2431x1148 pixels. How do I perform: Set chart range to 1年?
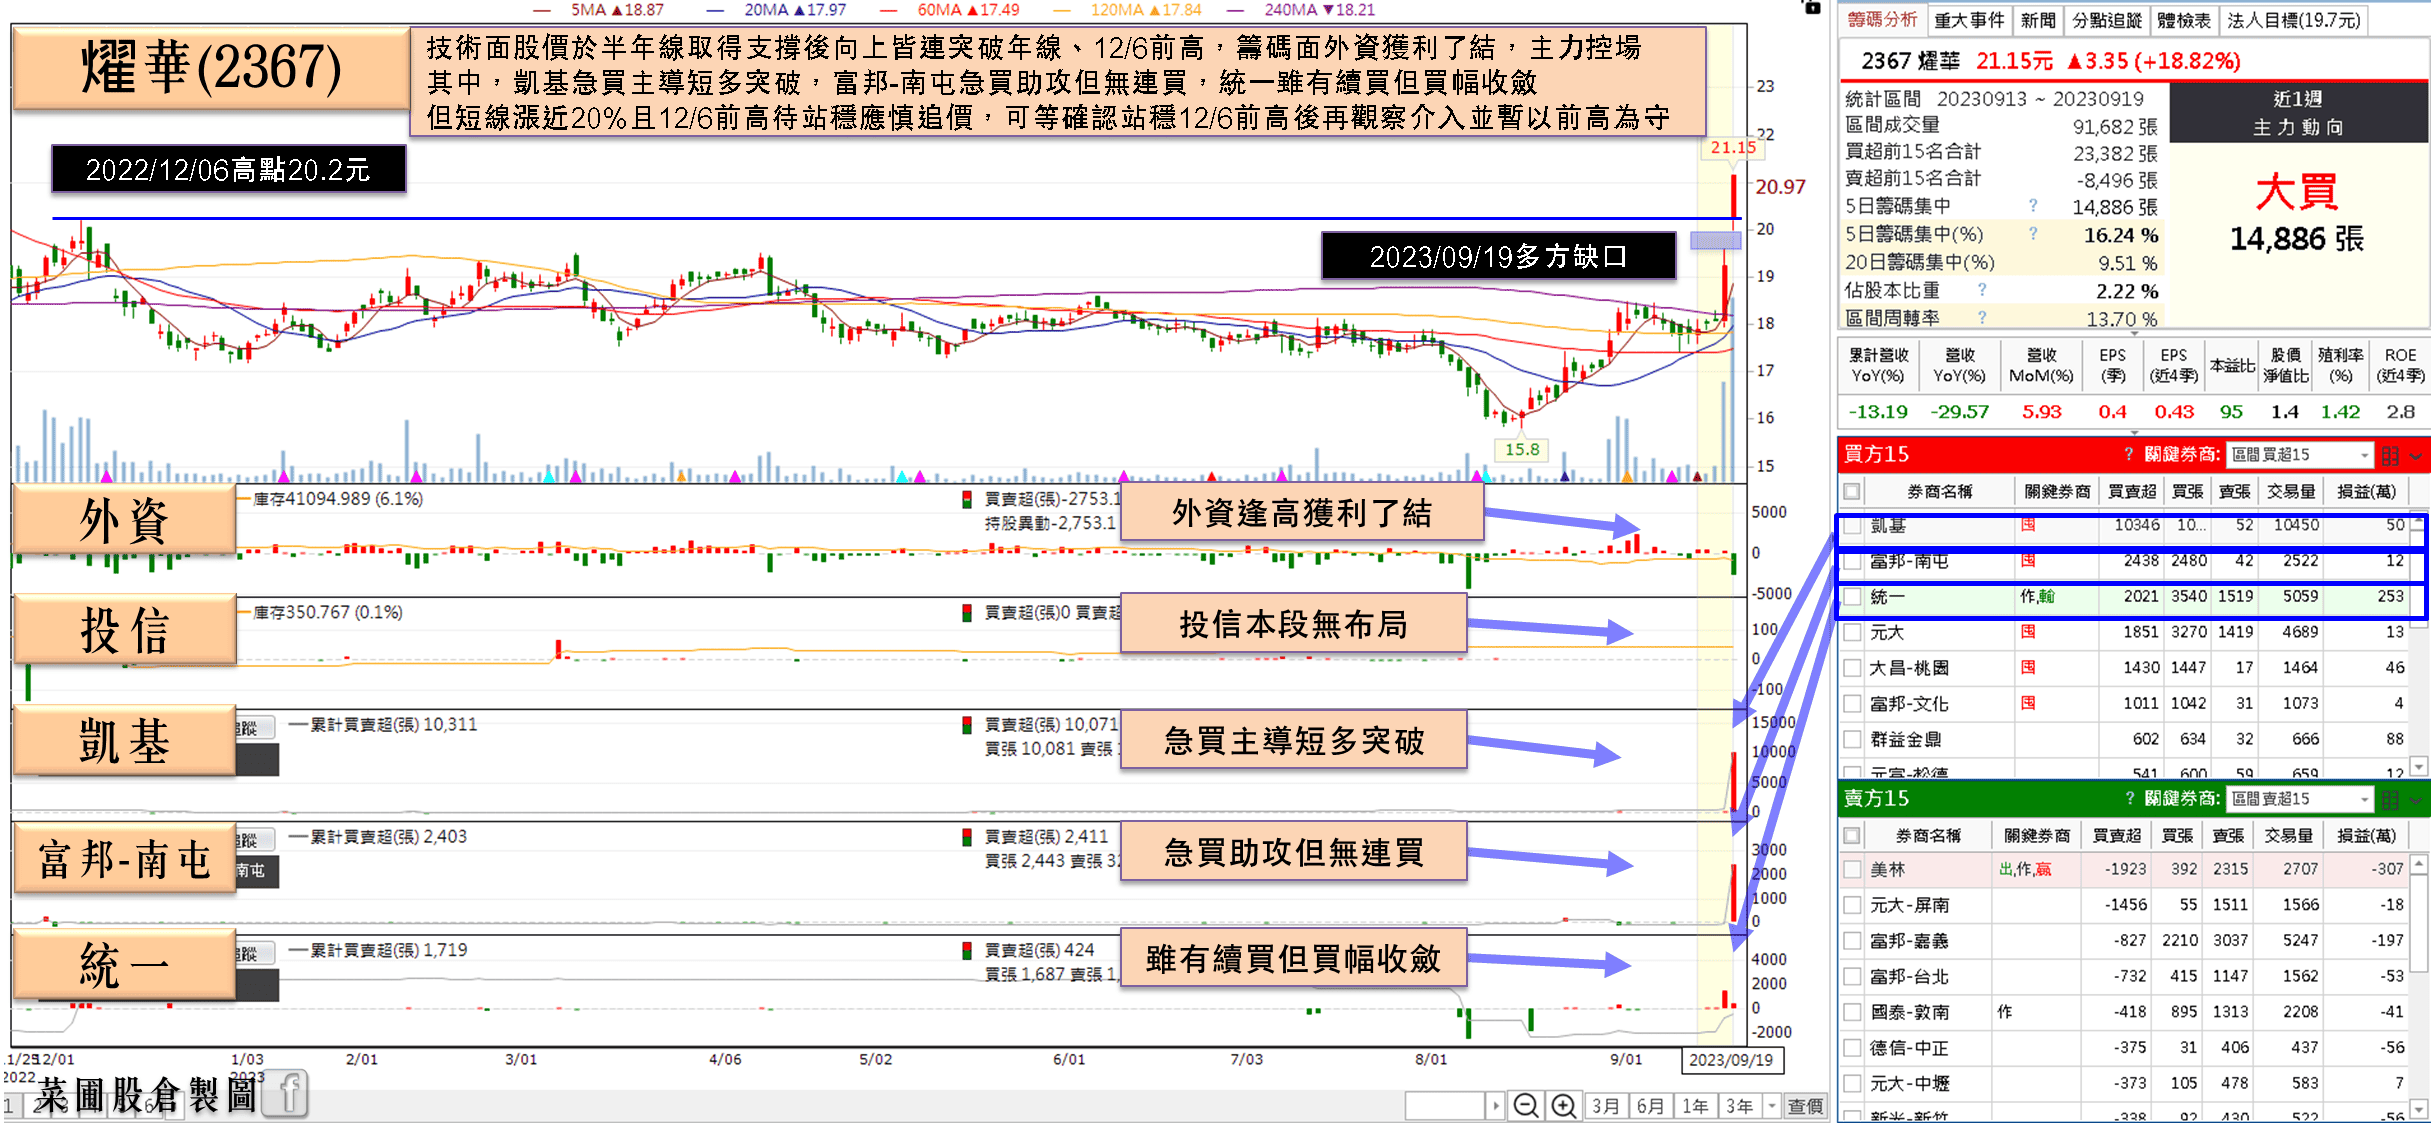click(x=1695, y=1106)
